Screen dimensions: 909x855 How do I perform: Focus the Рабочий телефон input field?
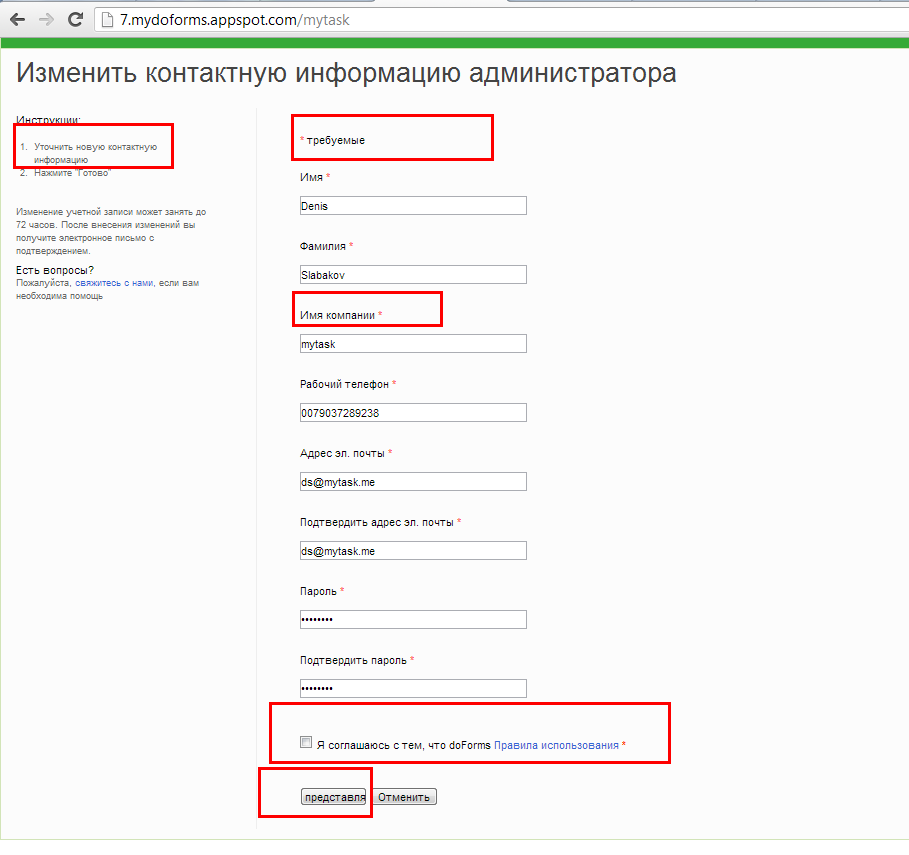413,413
